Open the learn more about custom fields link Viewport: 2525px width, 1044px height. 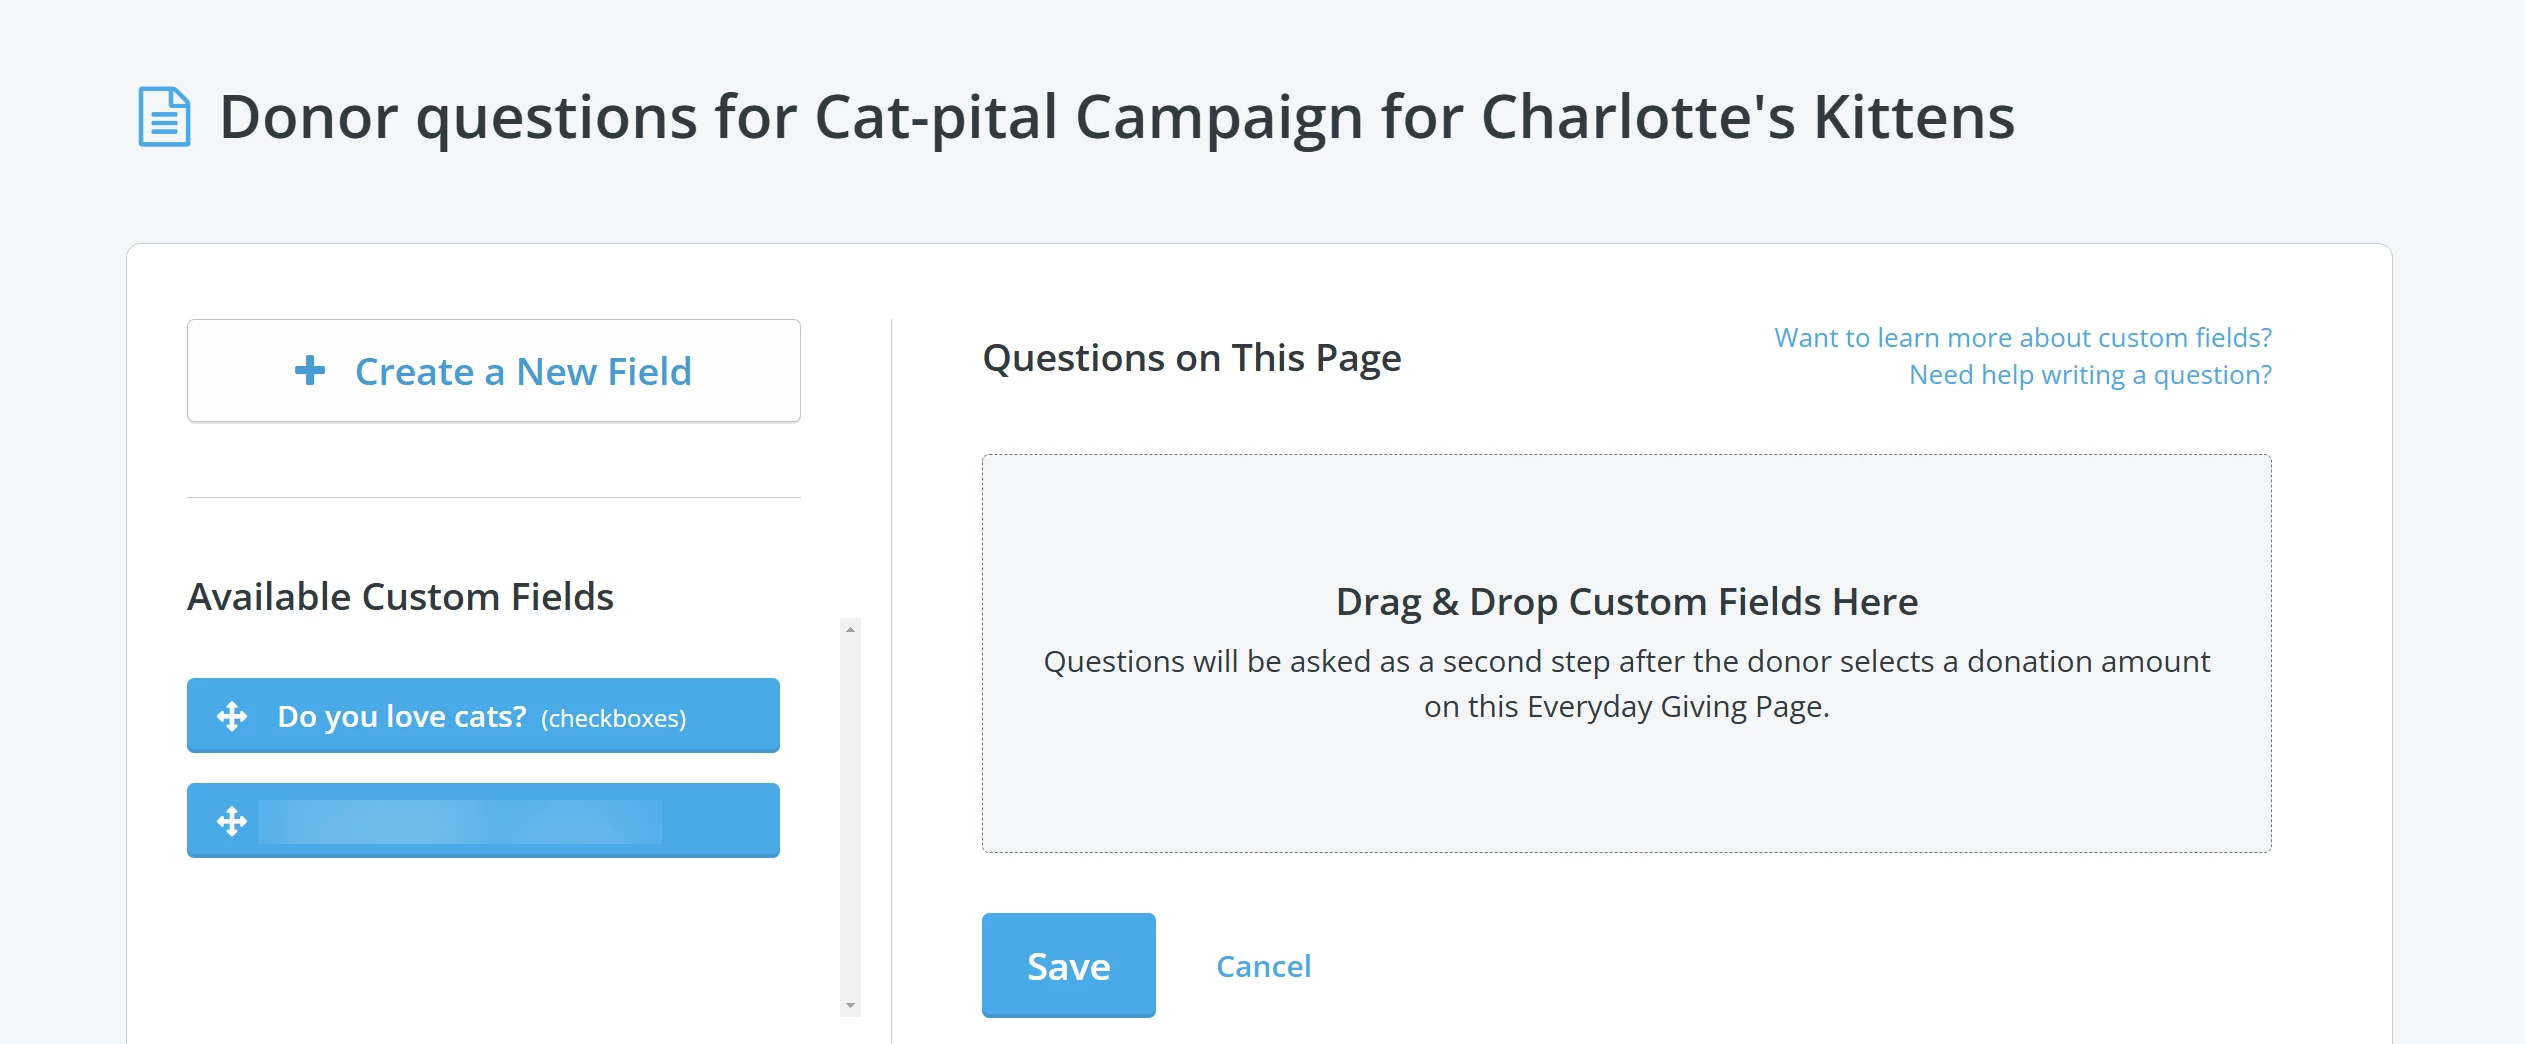tap(2022, 337)
